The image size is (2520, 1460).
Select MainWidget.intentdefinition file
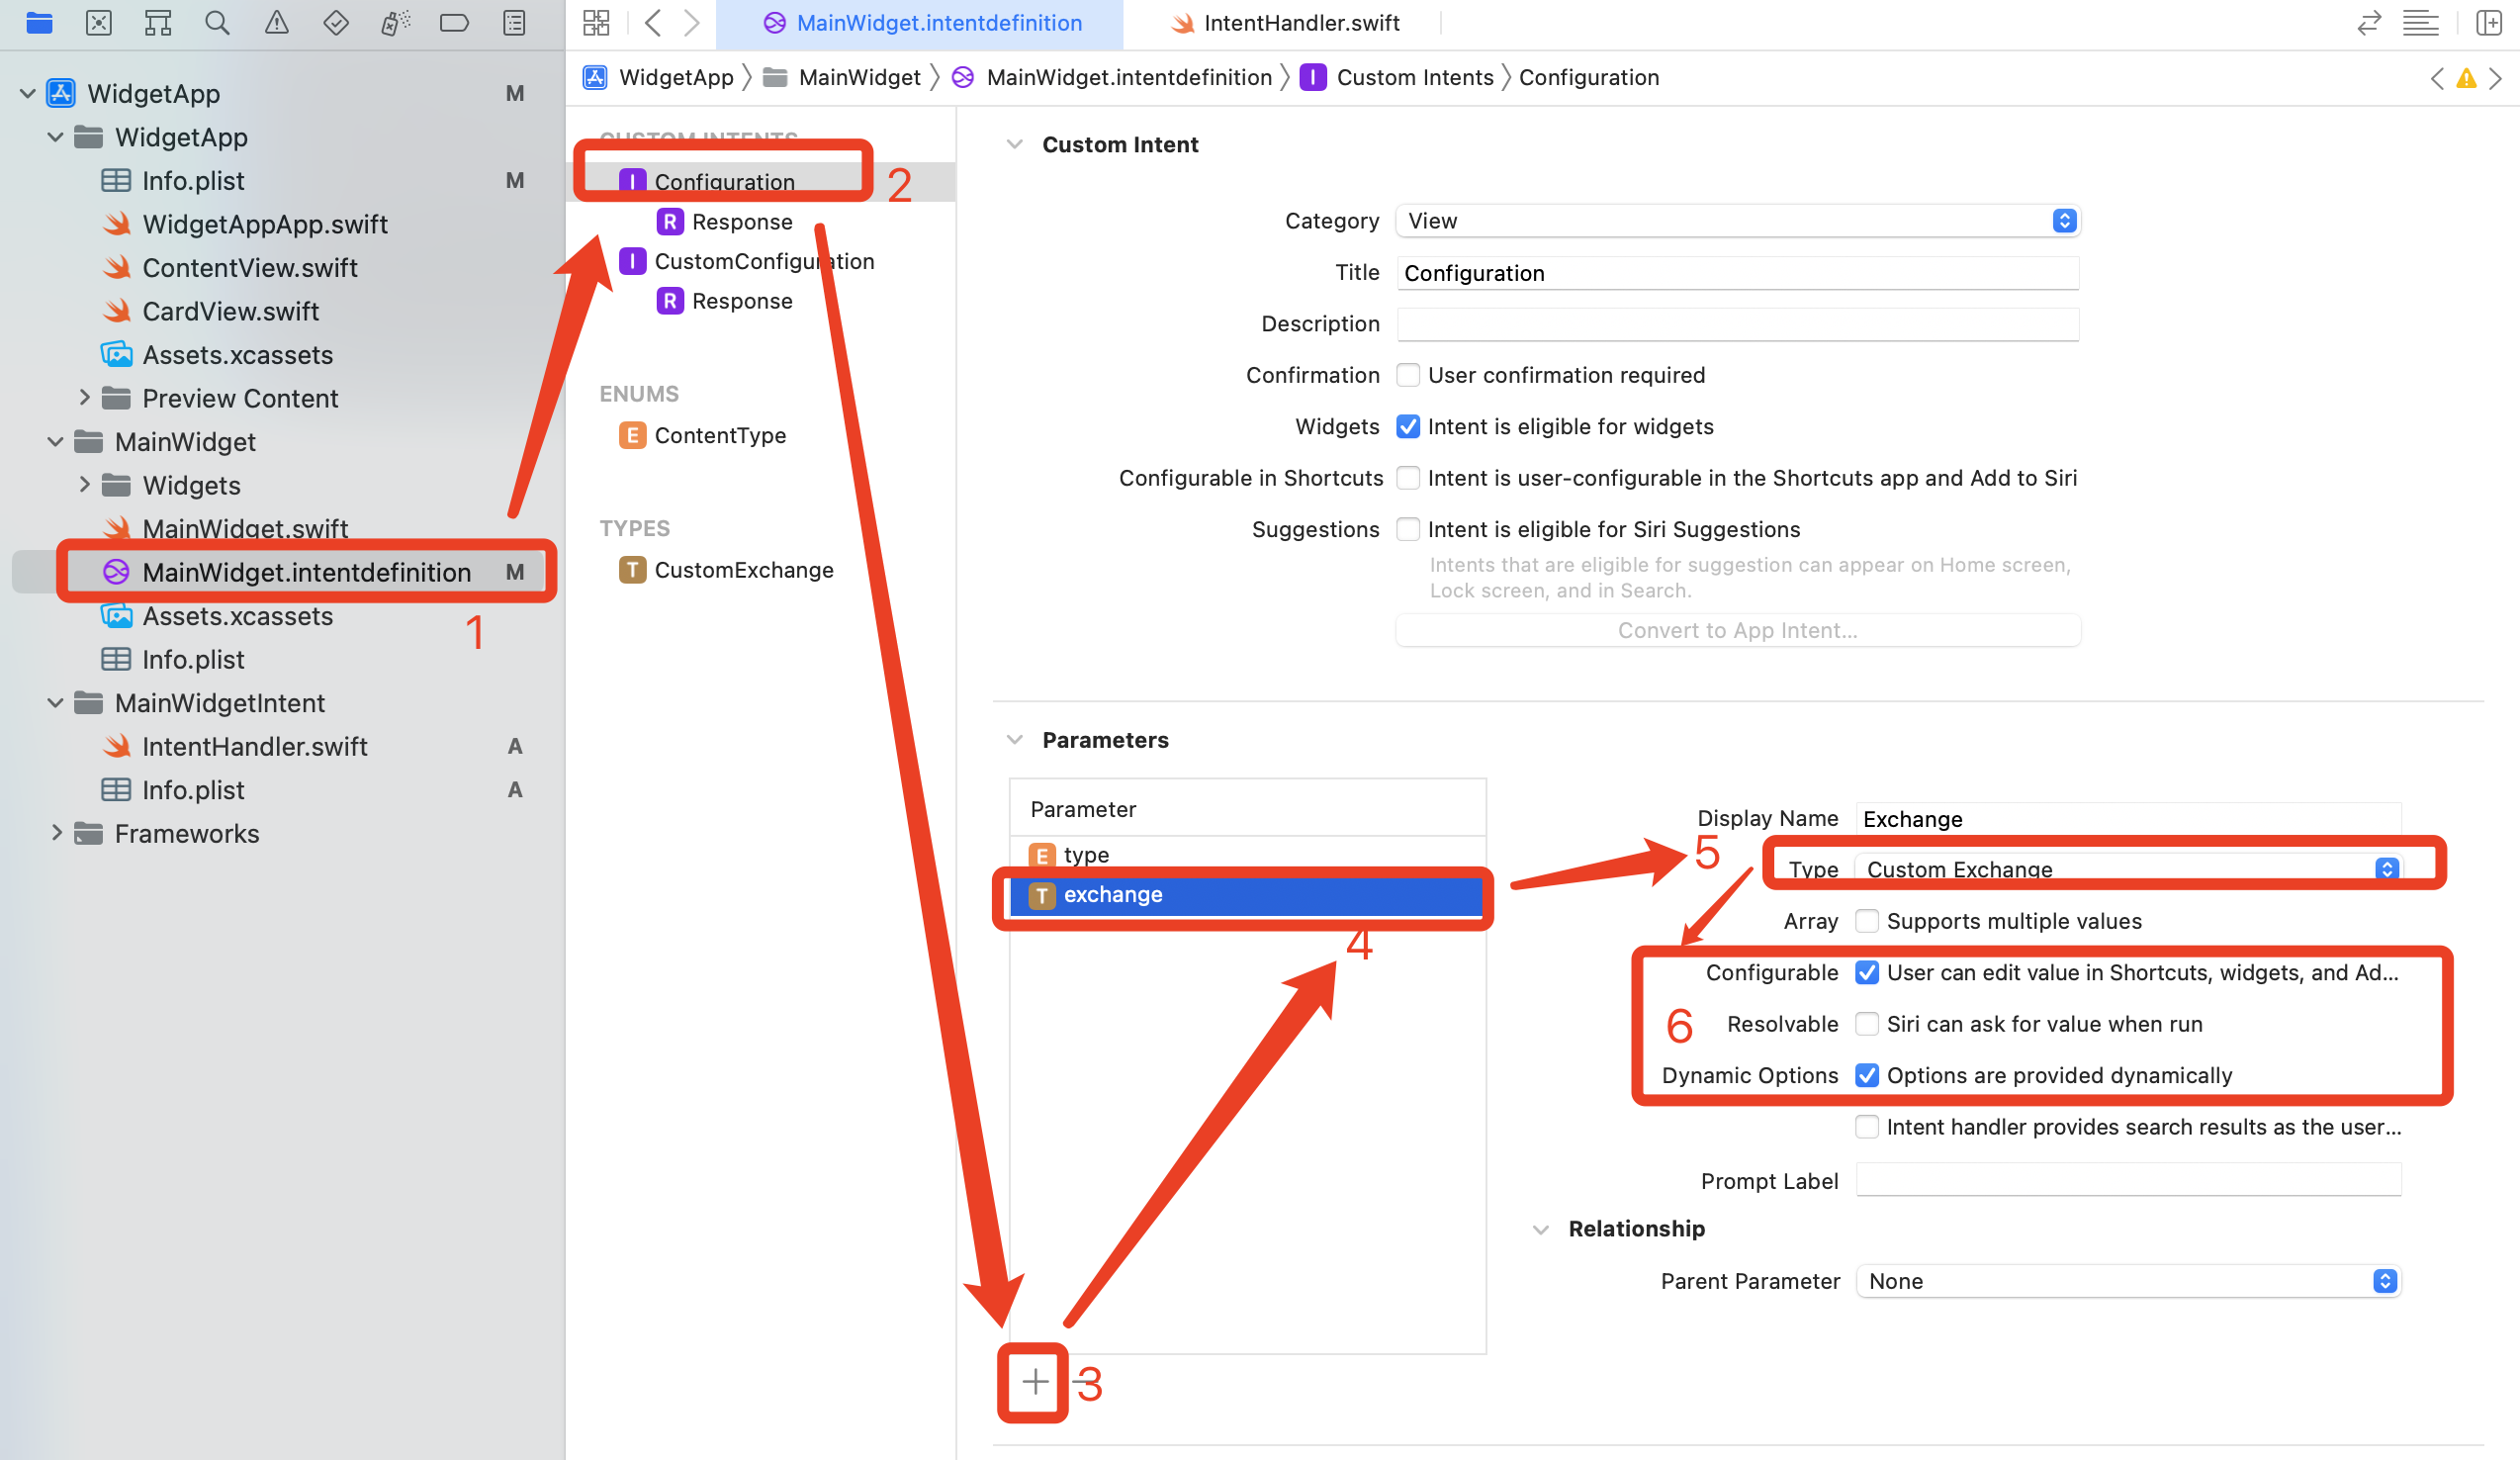[x=306, y=572]
